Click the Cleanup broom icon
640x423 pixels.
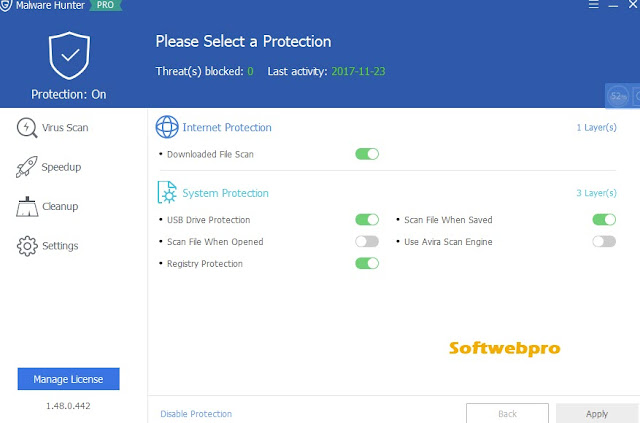(27, 206)
